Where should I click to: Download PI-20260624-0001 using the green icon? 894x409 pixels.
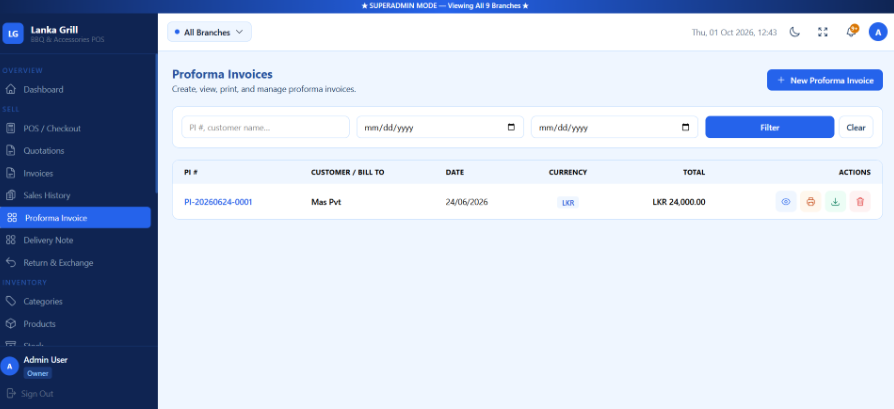[x=835, y=201]
